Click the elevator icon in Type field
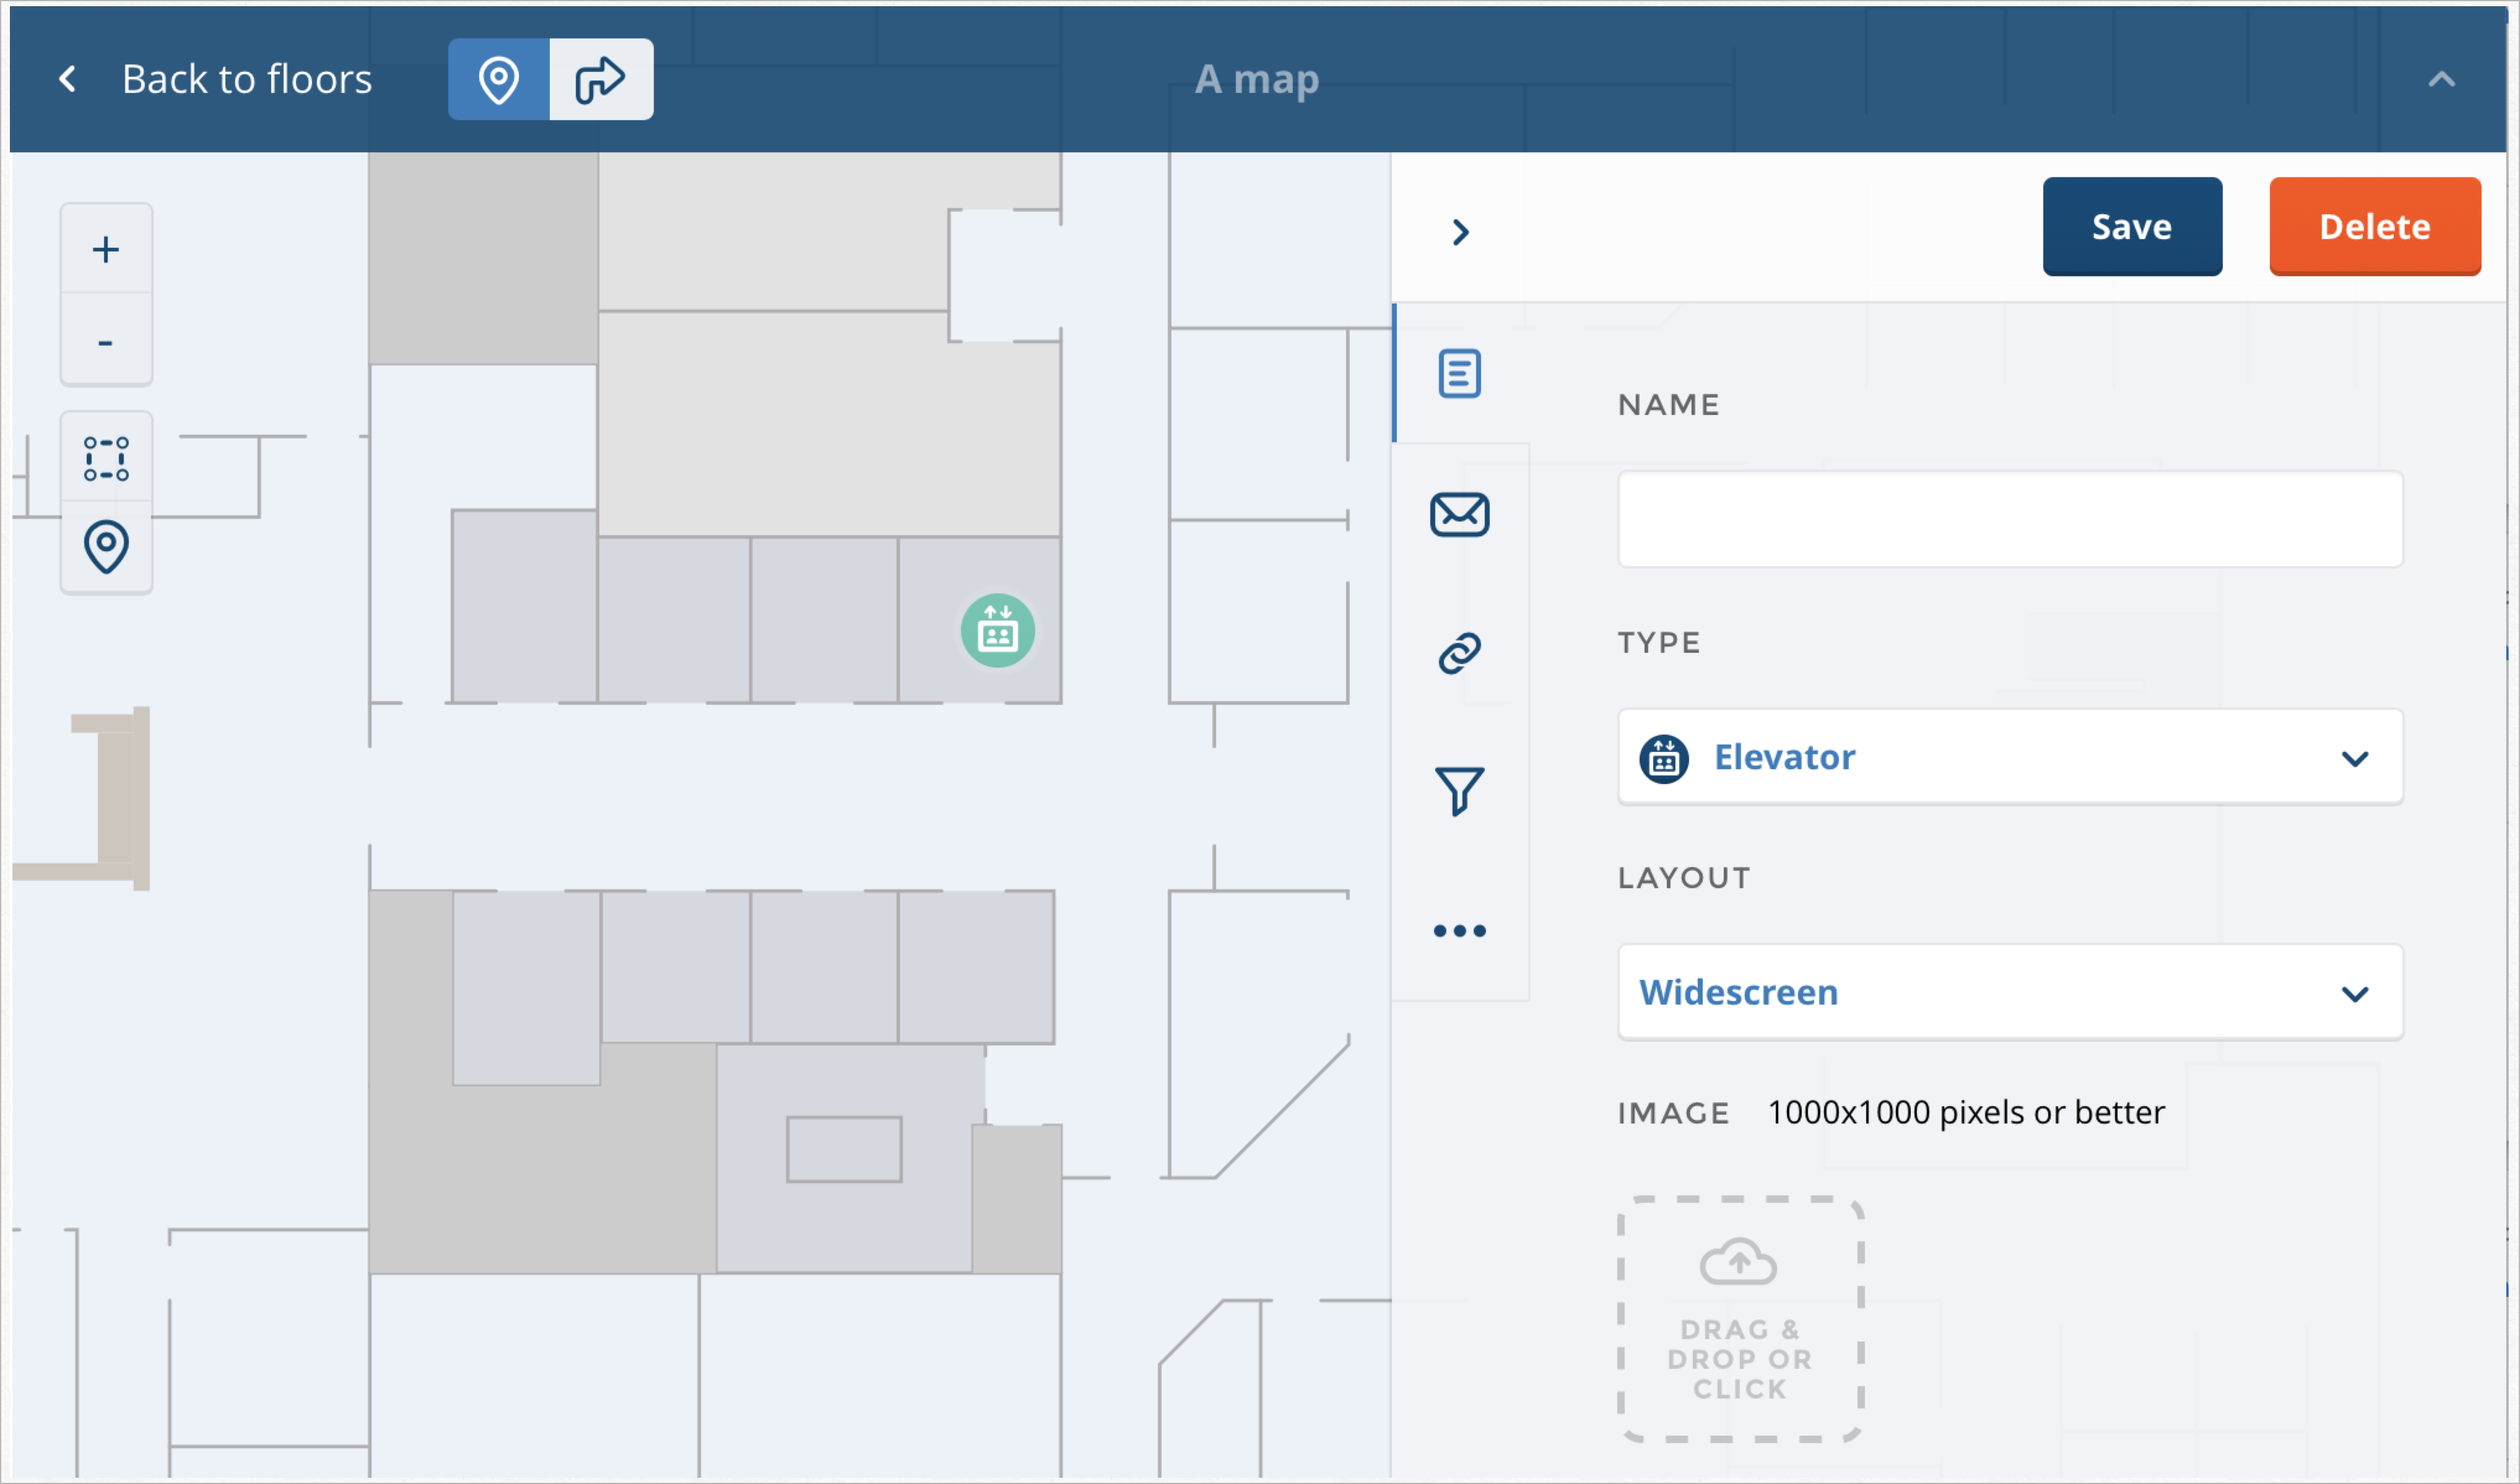 point(1664,759)
